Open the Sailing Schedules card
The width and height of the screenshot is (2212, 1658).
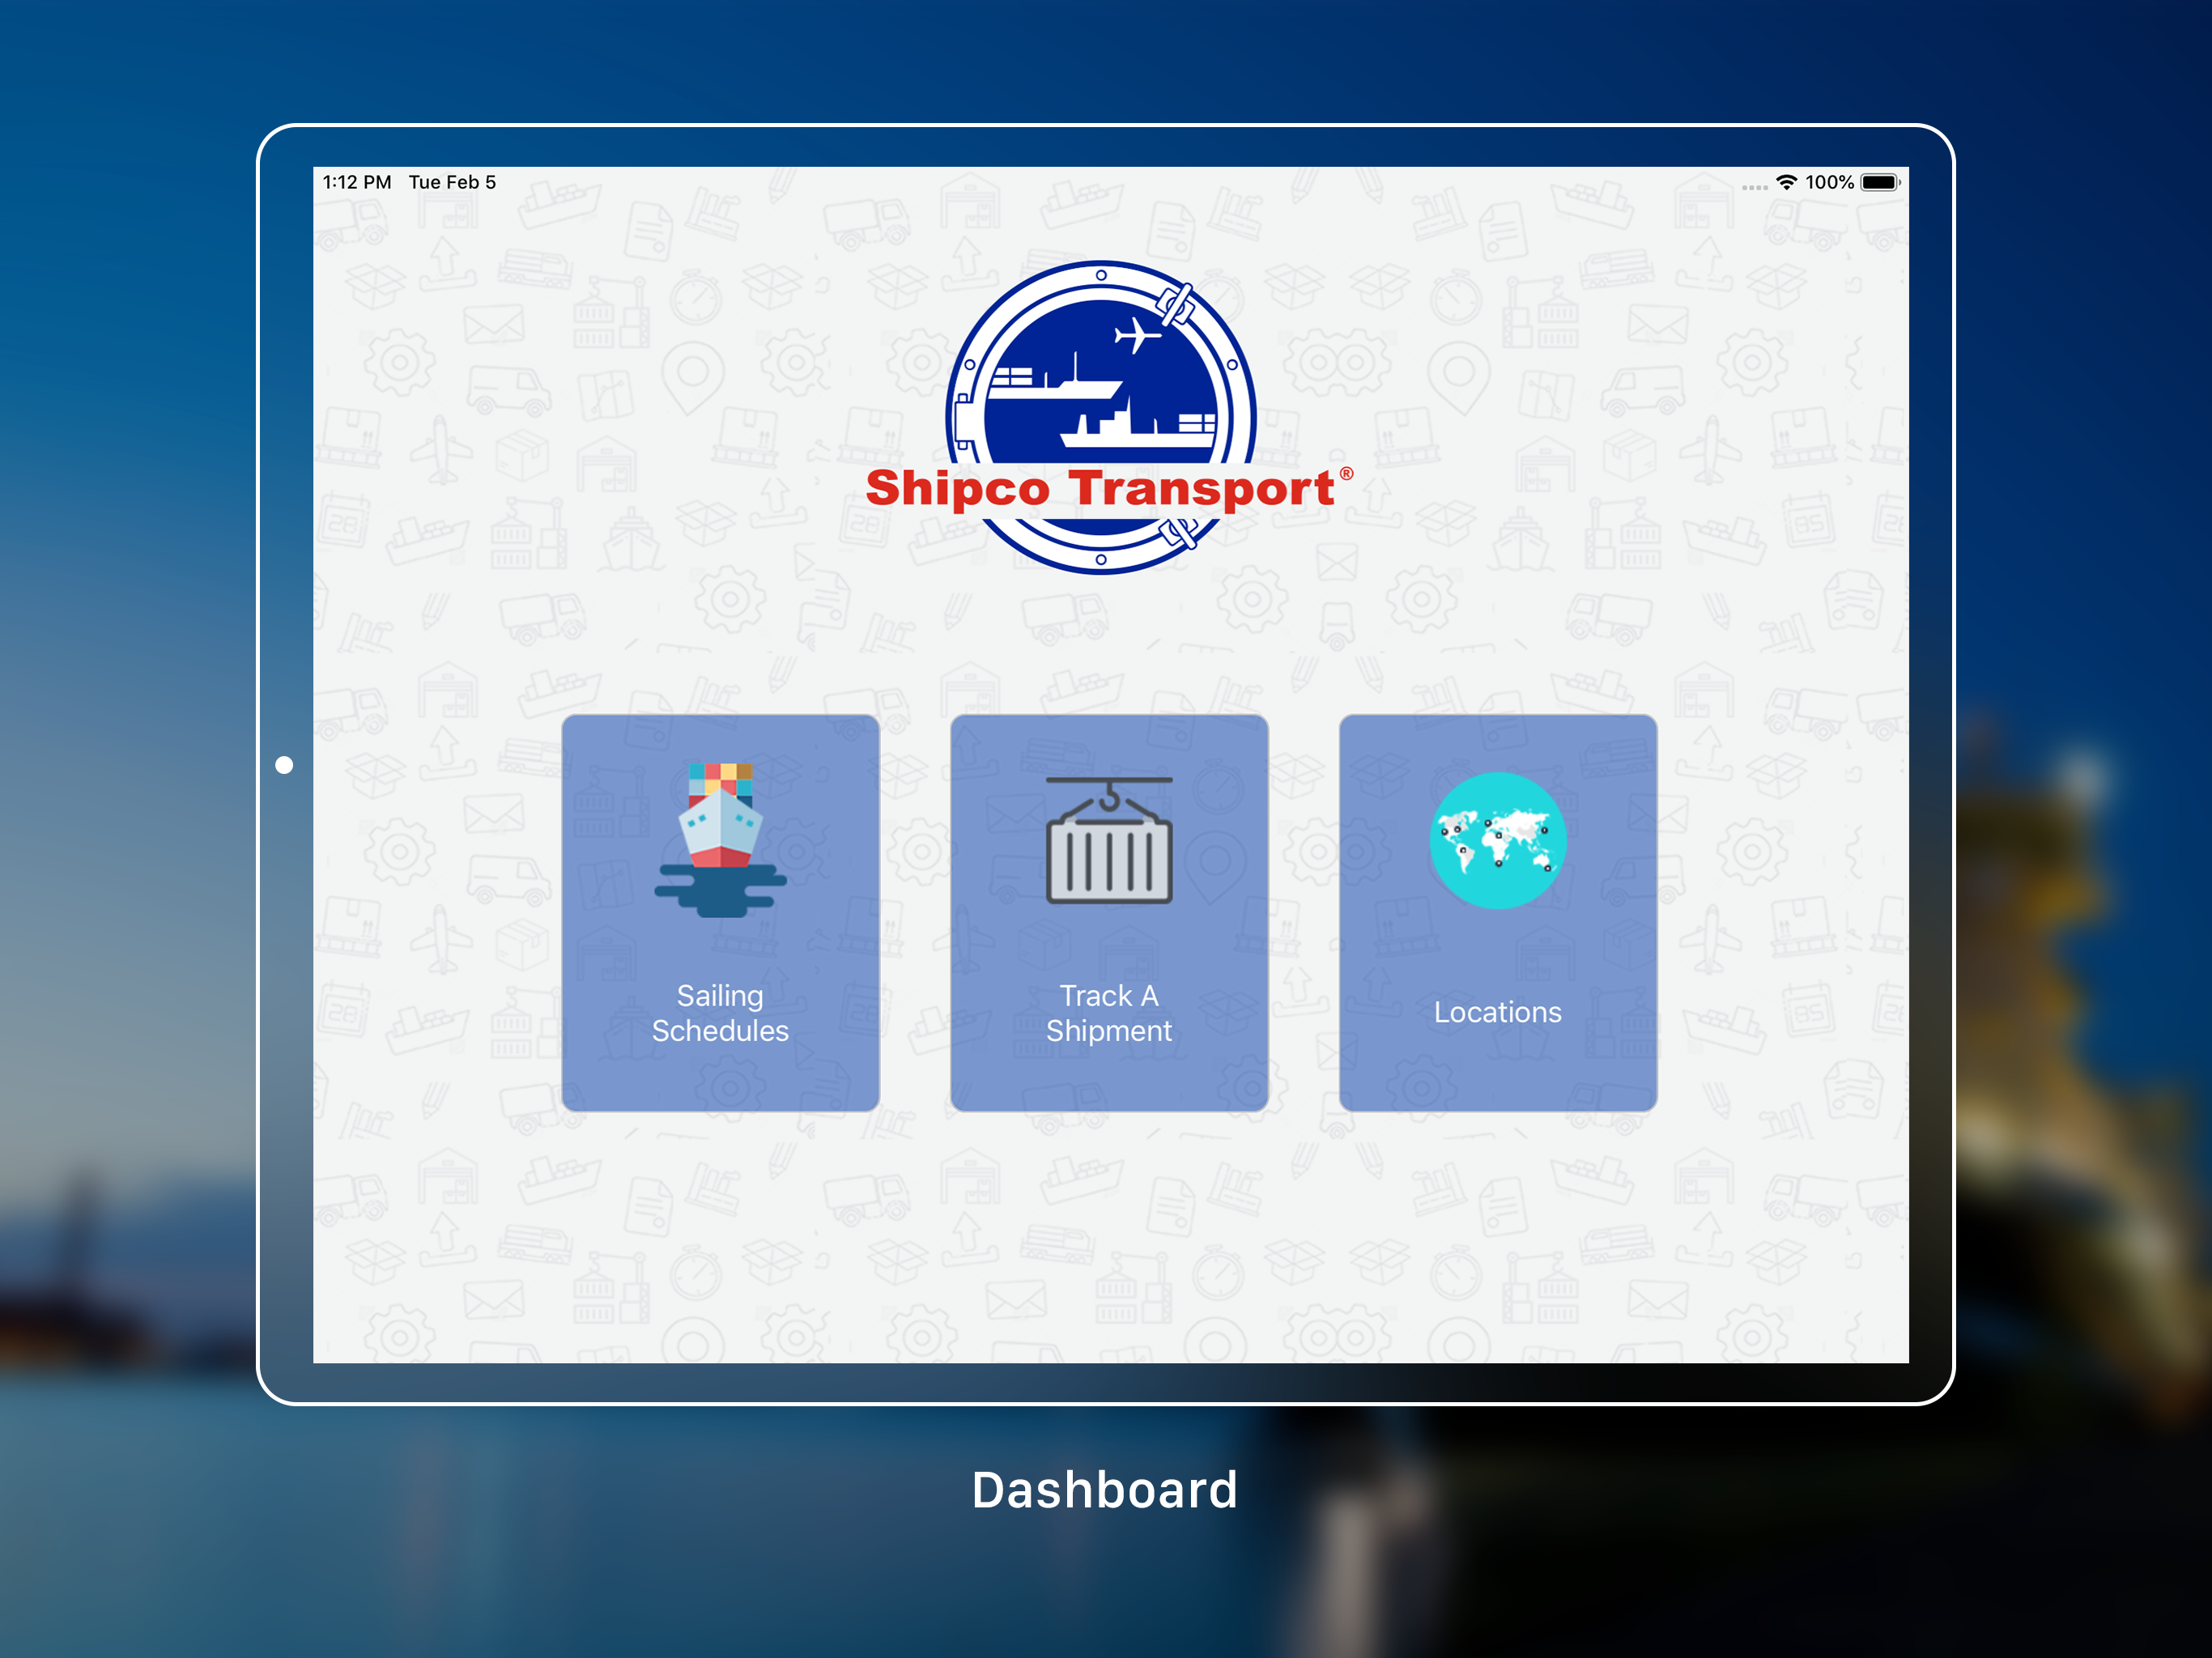[x=720, y=912]
